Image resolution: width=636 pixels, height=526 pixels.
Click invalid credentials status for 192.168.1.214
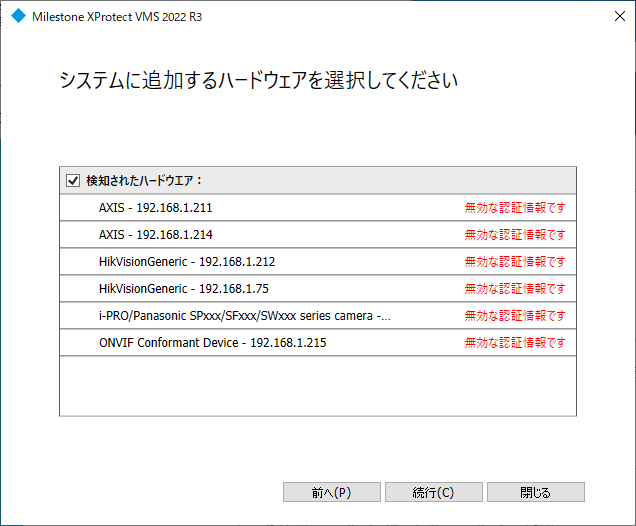coord(515,234)
